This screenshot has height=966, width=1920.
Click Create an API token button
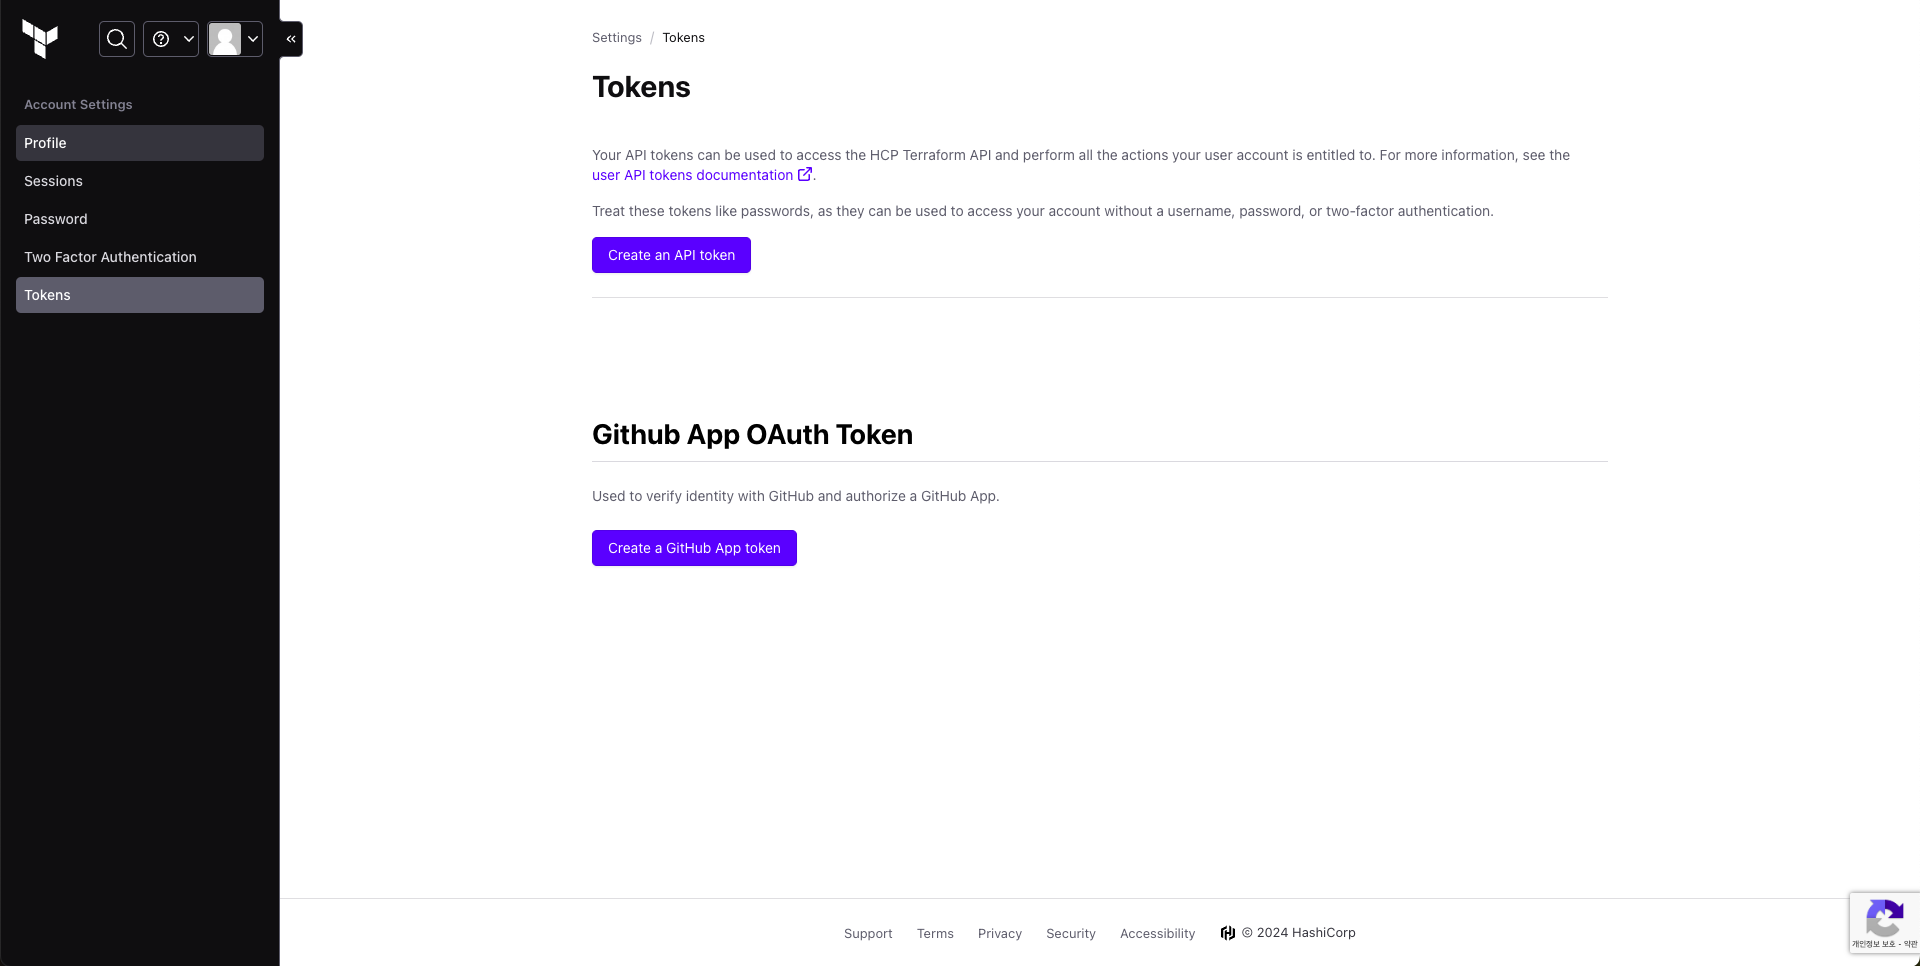(x=671, y=255)
